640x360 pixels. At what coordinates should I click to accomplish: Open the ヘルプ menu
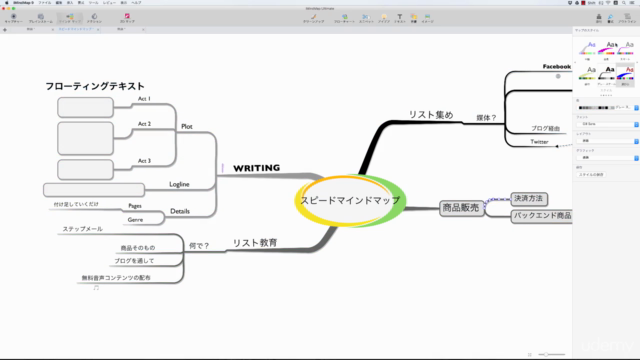point(136,3)
